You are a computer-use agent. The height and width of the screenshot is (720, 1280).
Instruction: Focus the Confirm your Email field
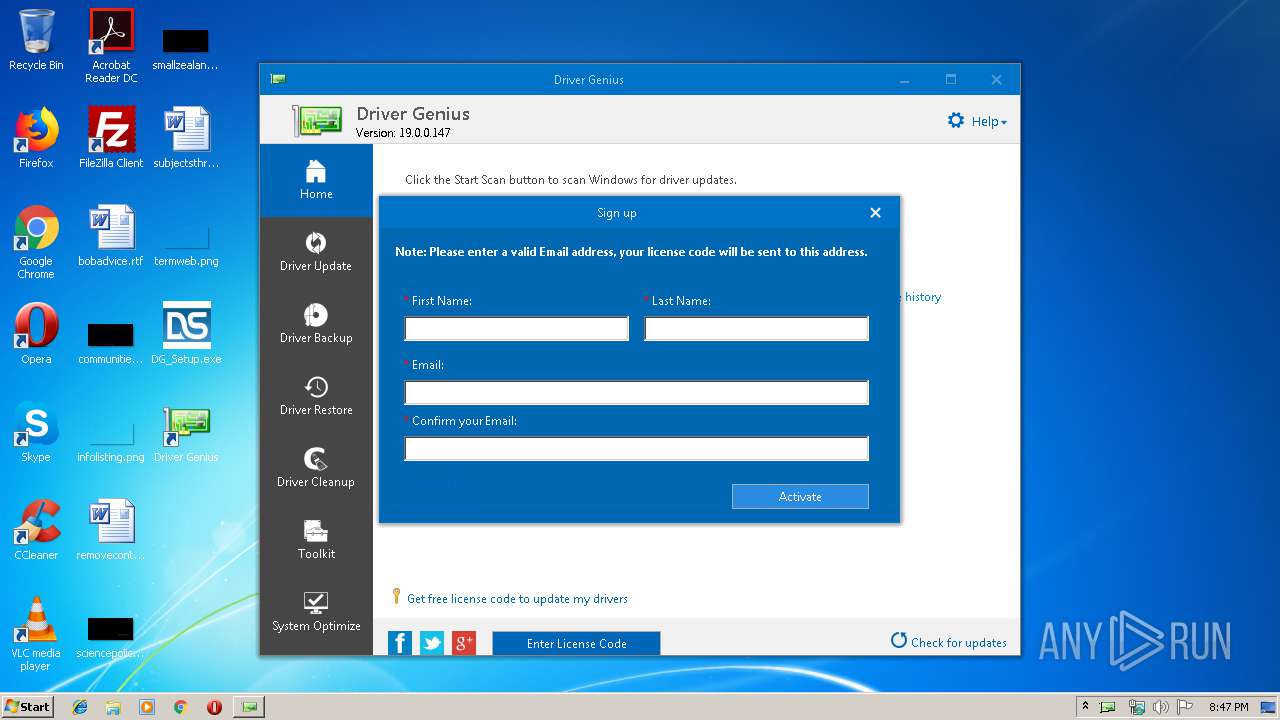[637, 449]
